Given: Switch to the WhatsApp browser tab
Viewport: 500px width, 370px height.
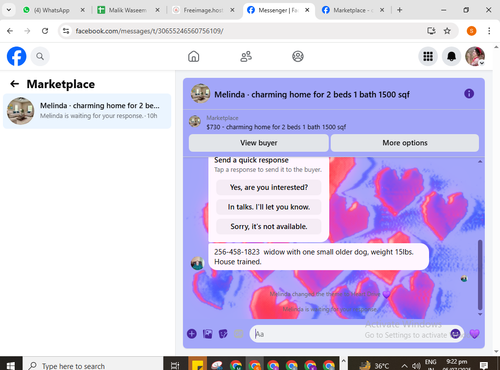Looking at the screenshot, I should pyautogui.click(x=52, y=10).
